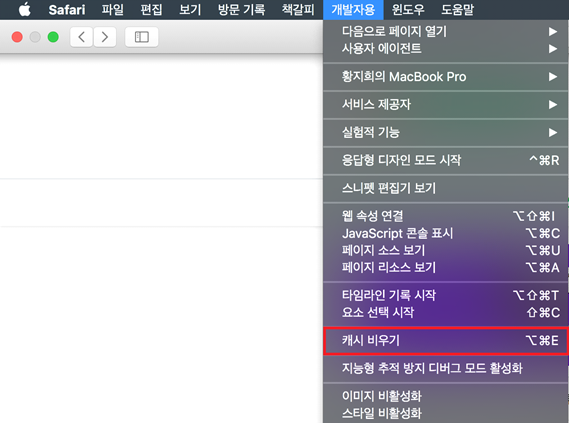
Task: Select 응답형 디자인 모드 시작
Action: pyautogui.click(x=445, y=160)
